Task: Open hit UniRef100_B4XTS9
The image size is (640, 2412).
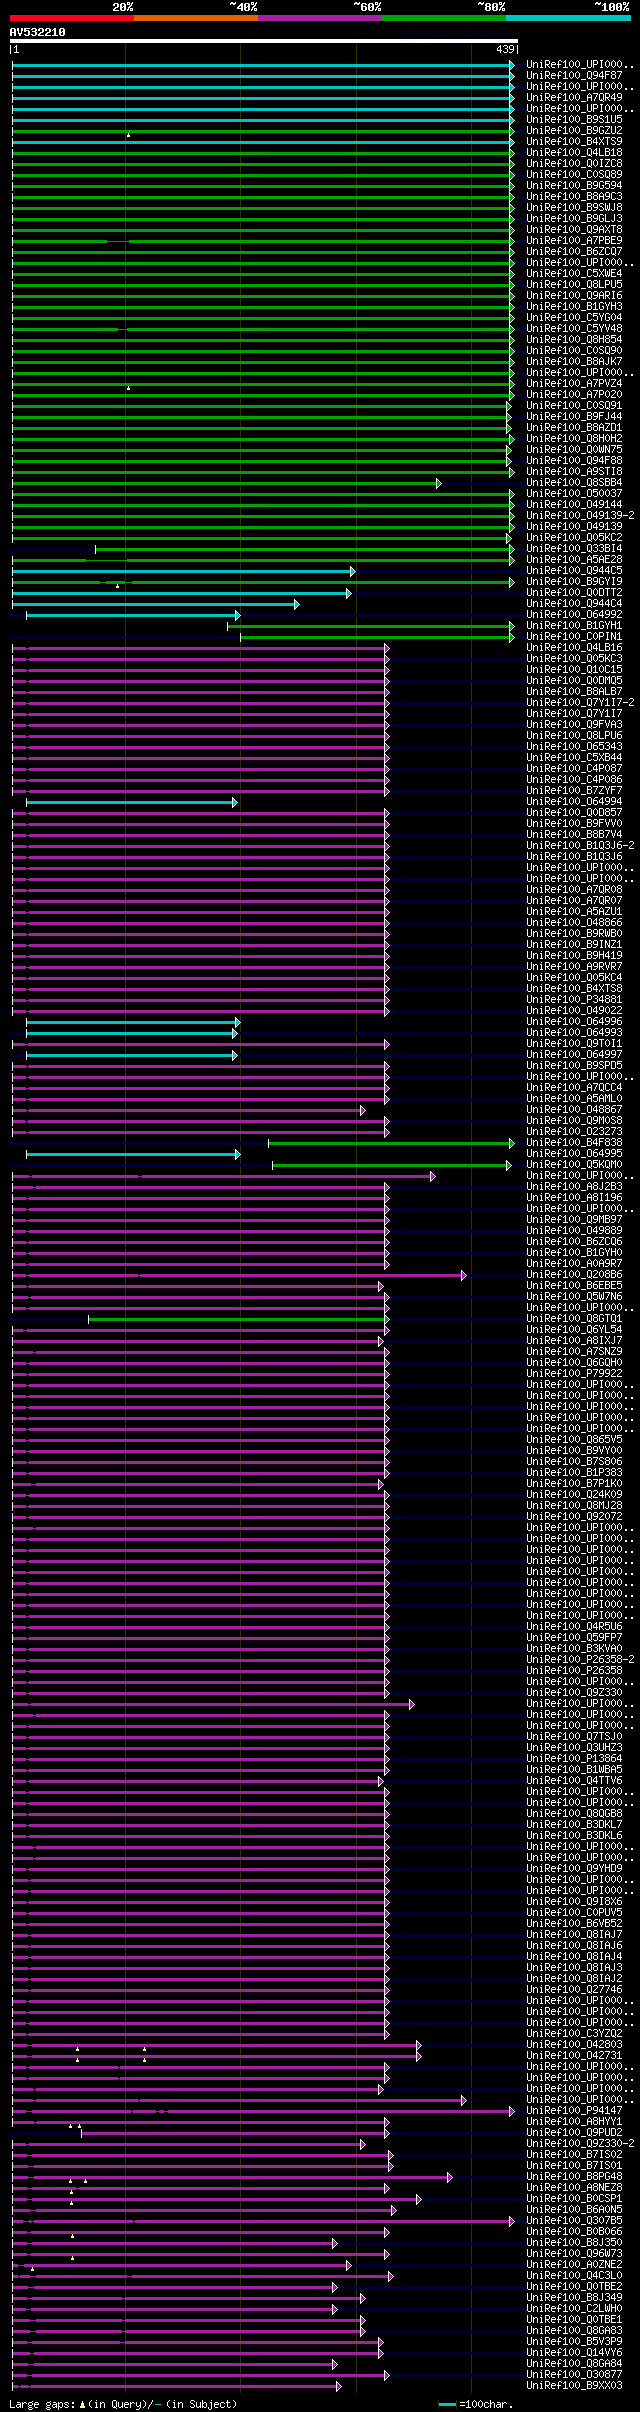Action: tap(574, 142)
